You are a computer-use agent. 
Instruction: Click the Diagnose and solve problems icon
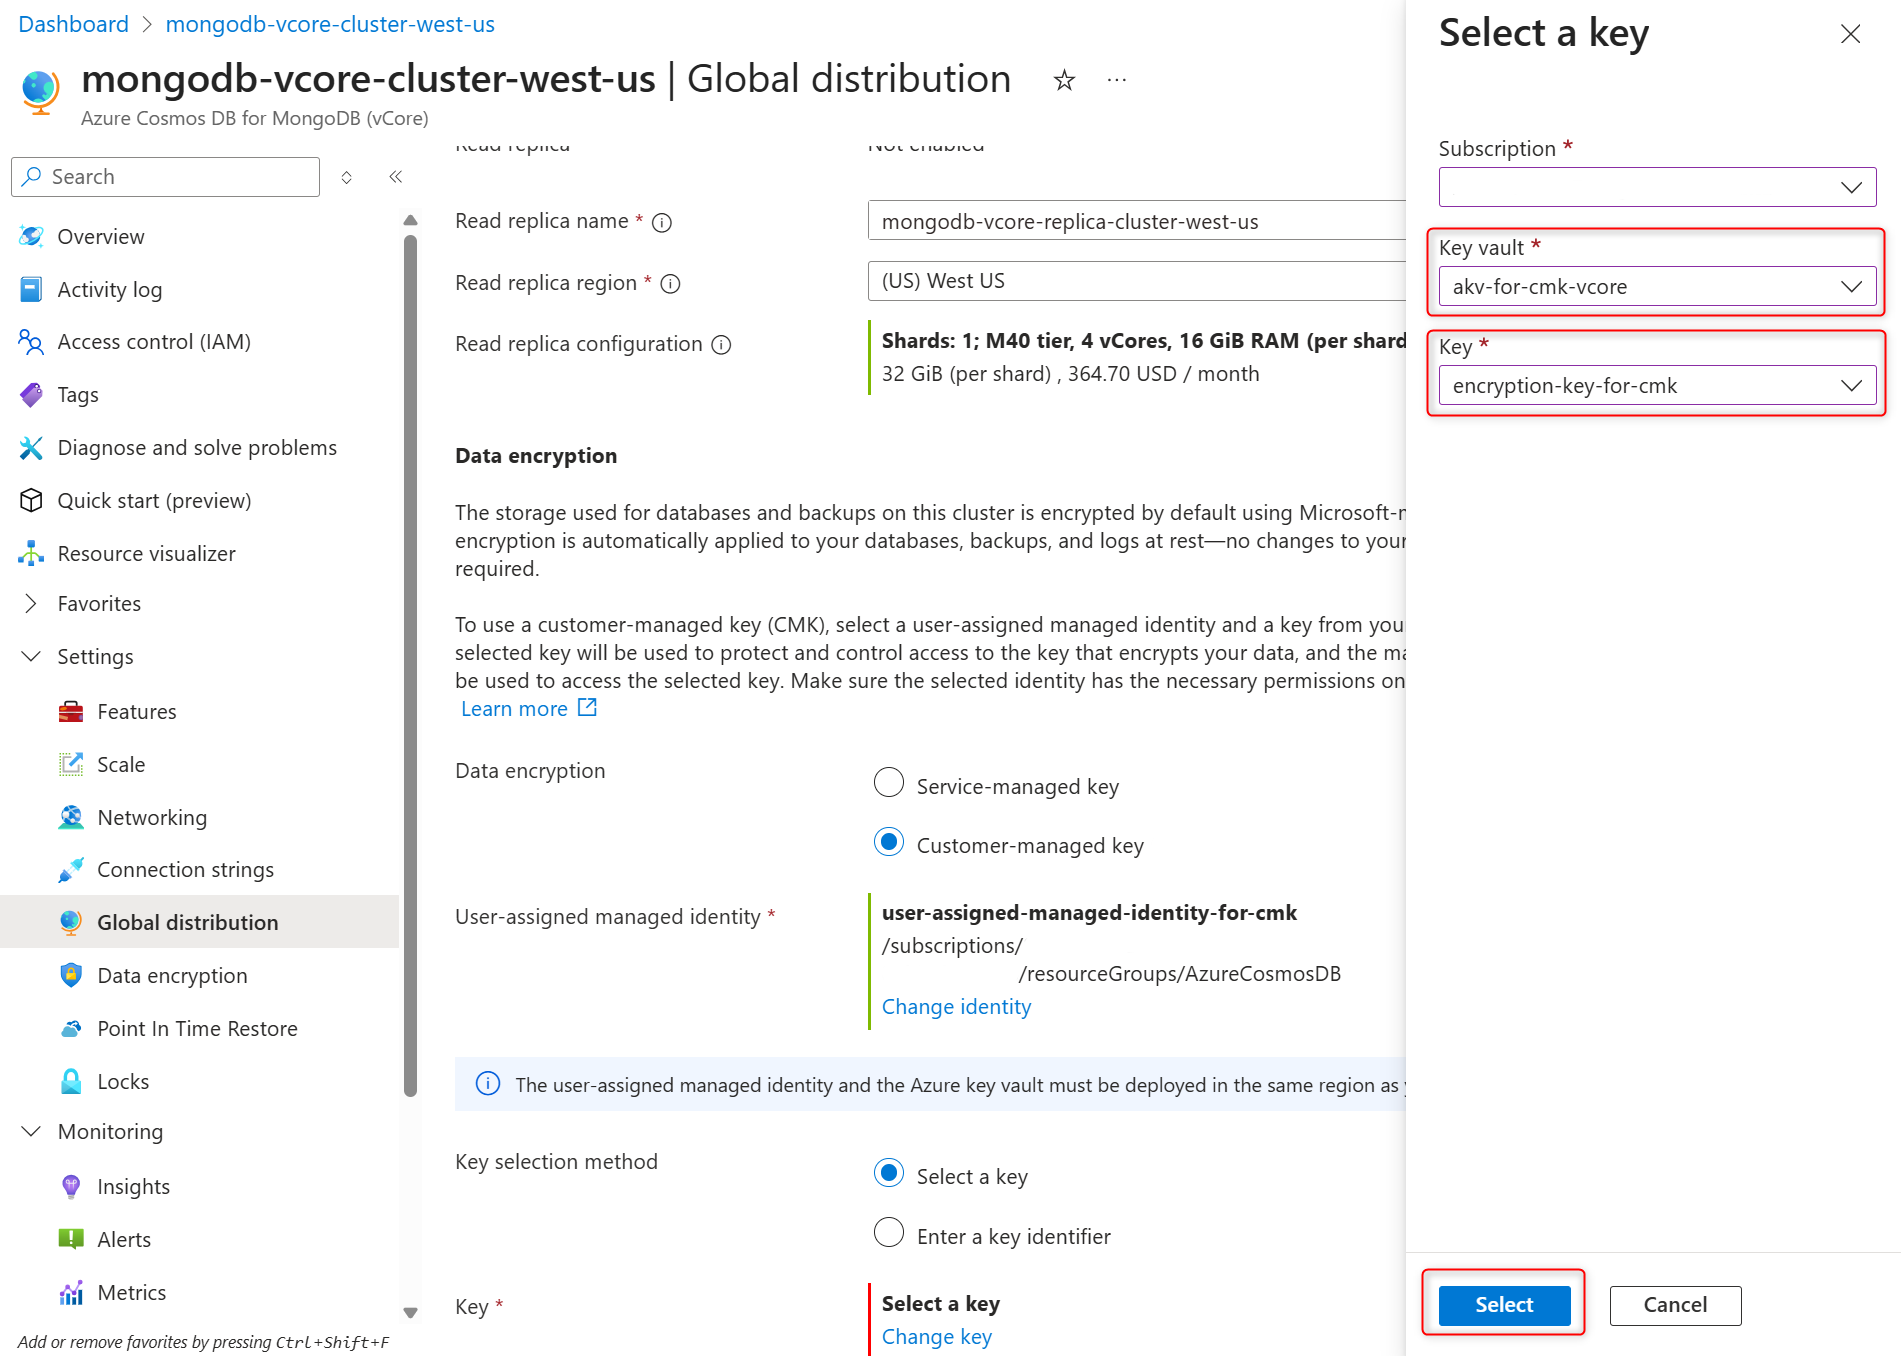(31, 448)
